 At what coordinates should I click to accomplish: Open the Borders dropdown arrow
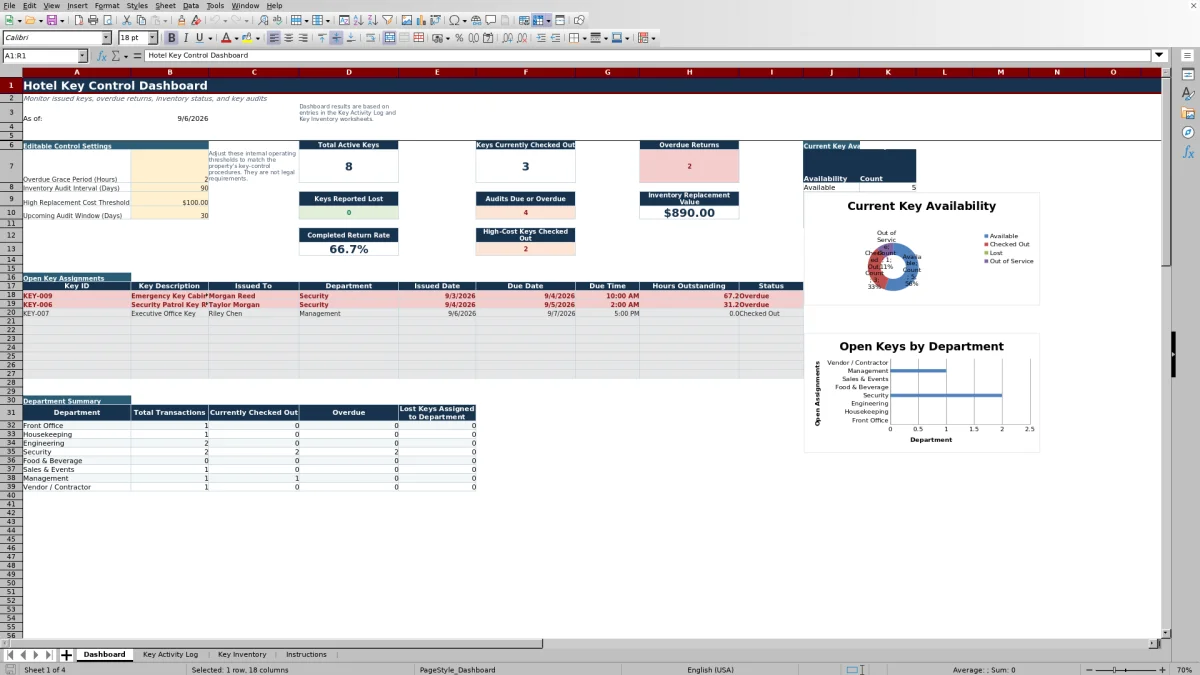584,38
